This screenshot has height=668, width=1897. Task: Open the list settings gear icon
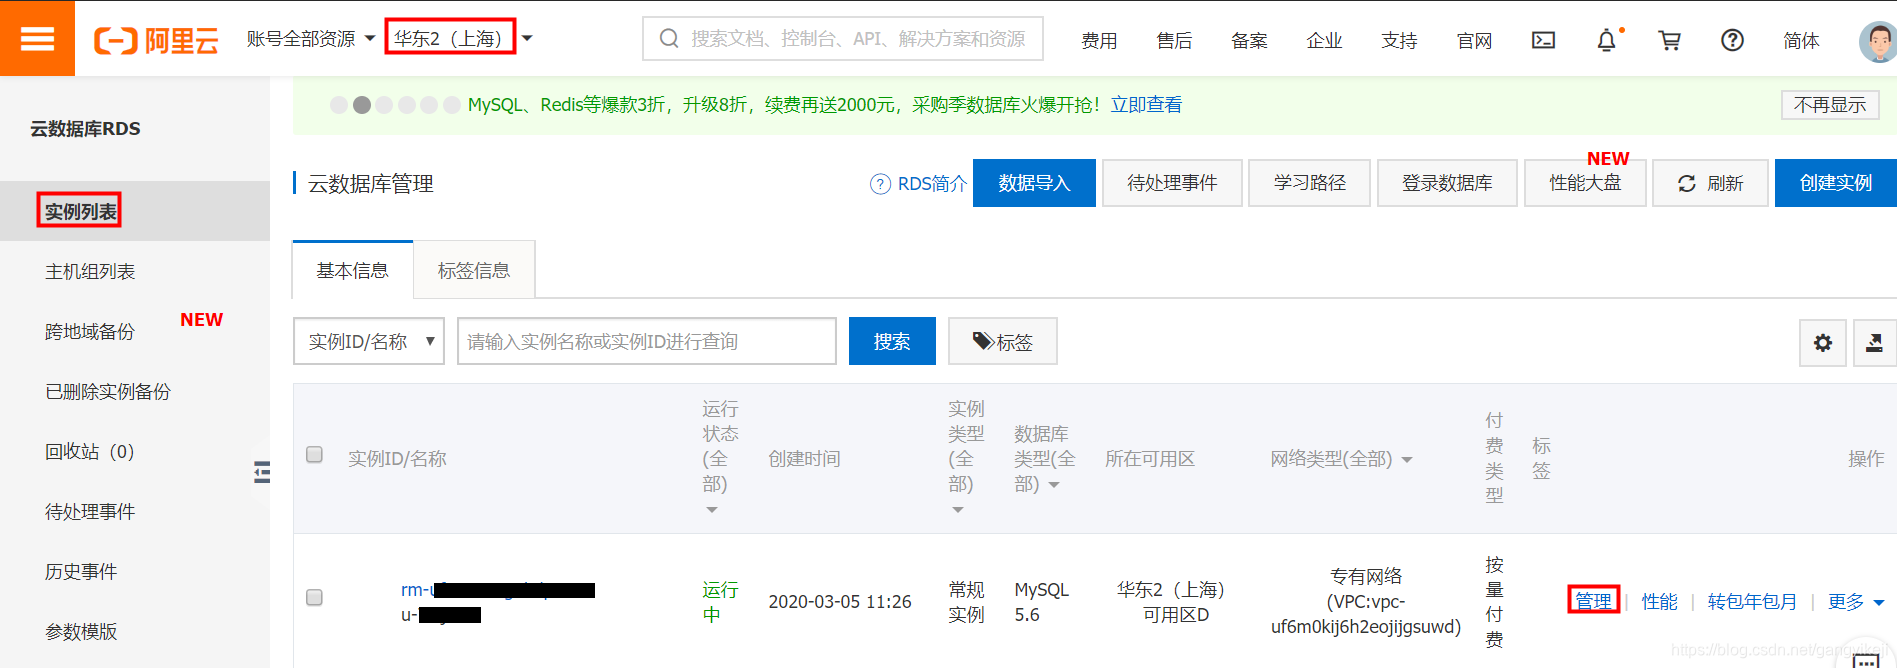[1823, 343]
